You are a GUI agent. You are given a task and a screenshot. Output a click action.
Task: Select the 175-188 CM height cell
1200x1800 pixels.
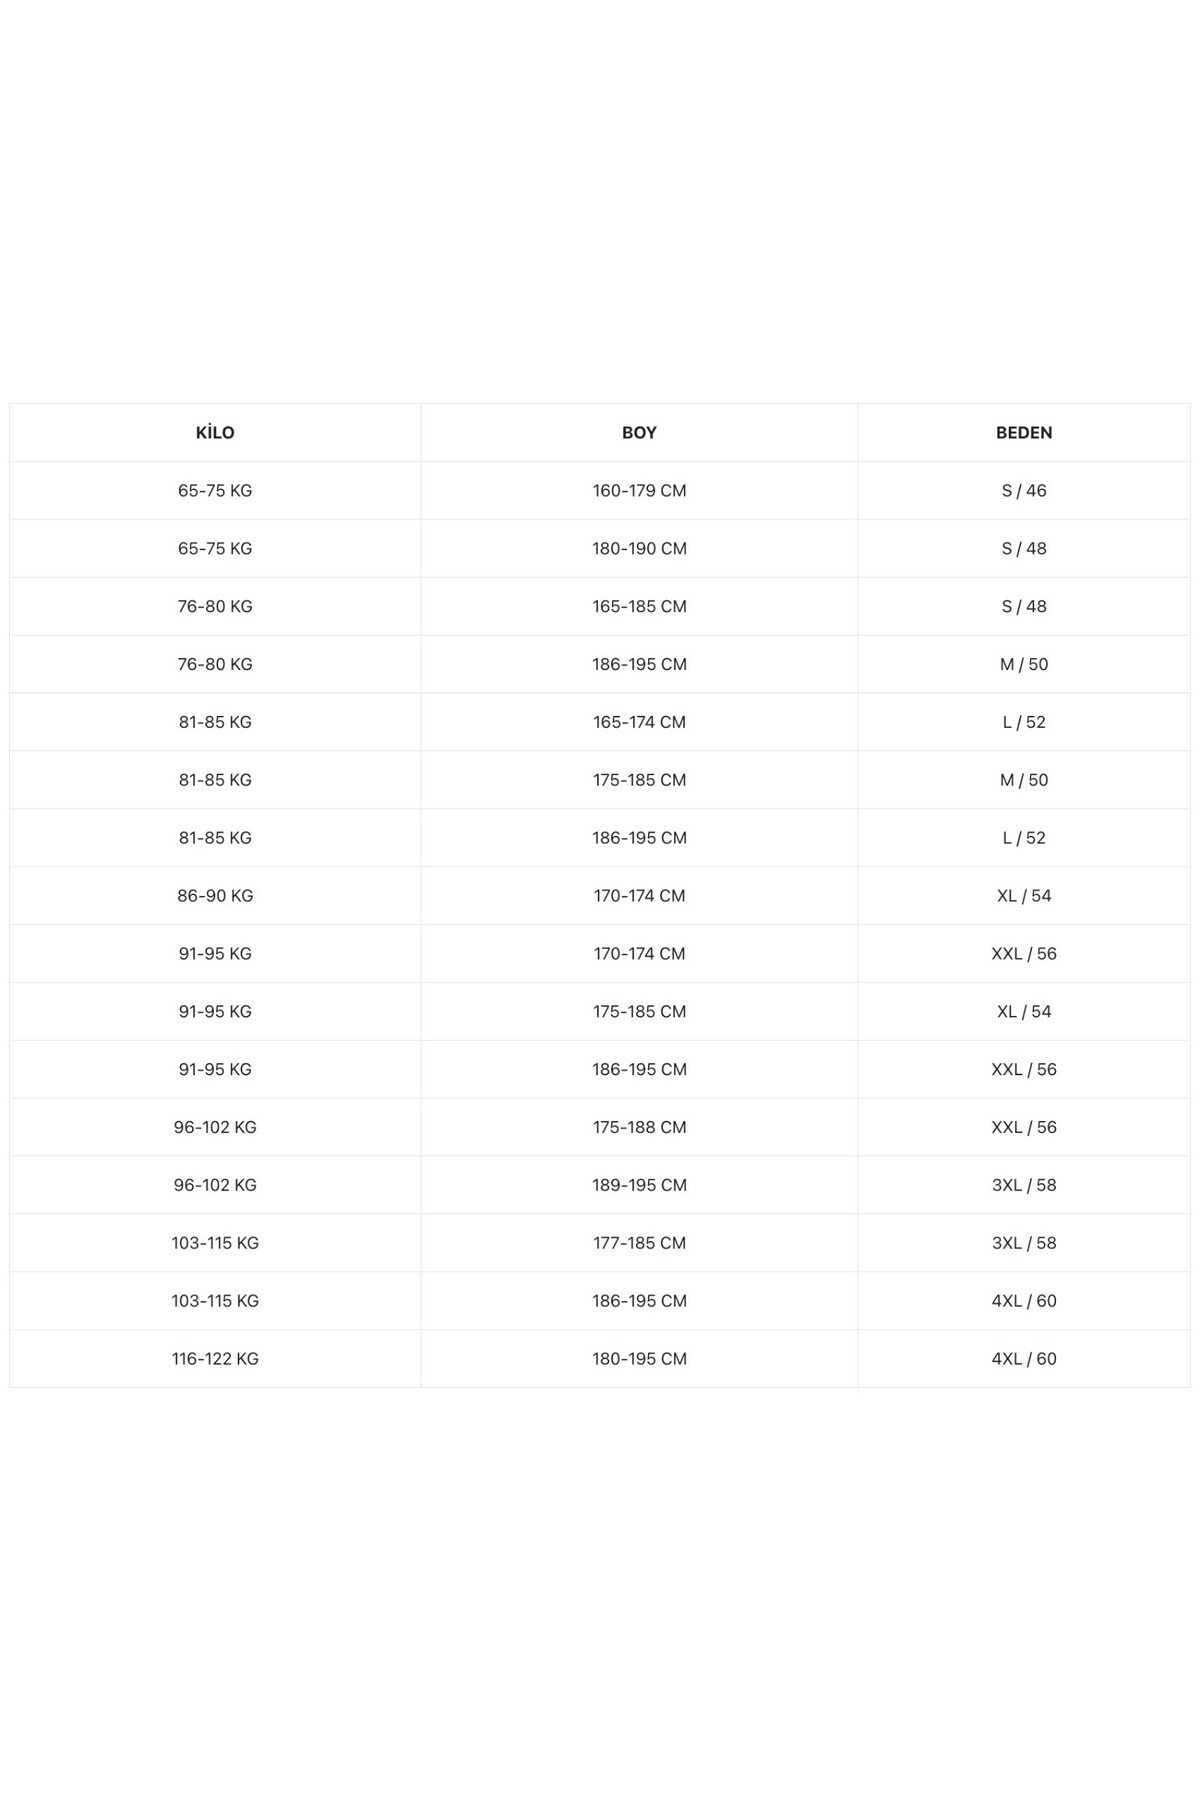(639, 1127)
